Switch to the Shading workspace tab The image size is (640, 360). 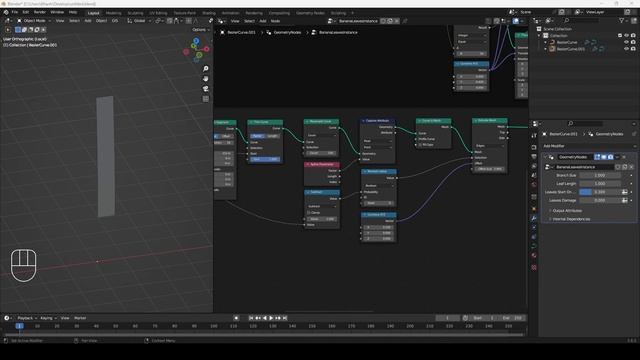(x=209, y=13)
